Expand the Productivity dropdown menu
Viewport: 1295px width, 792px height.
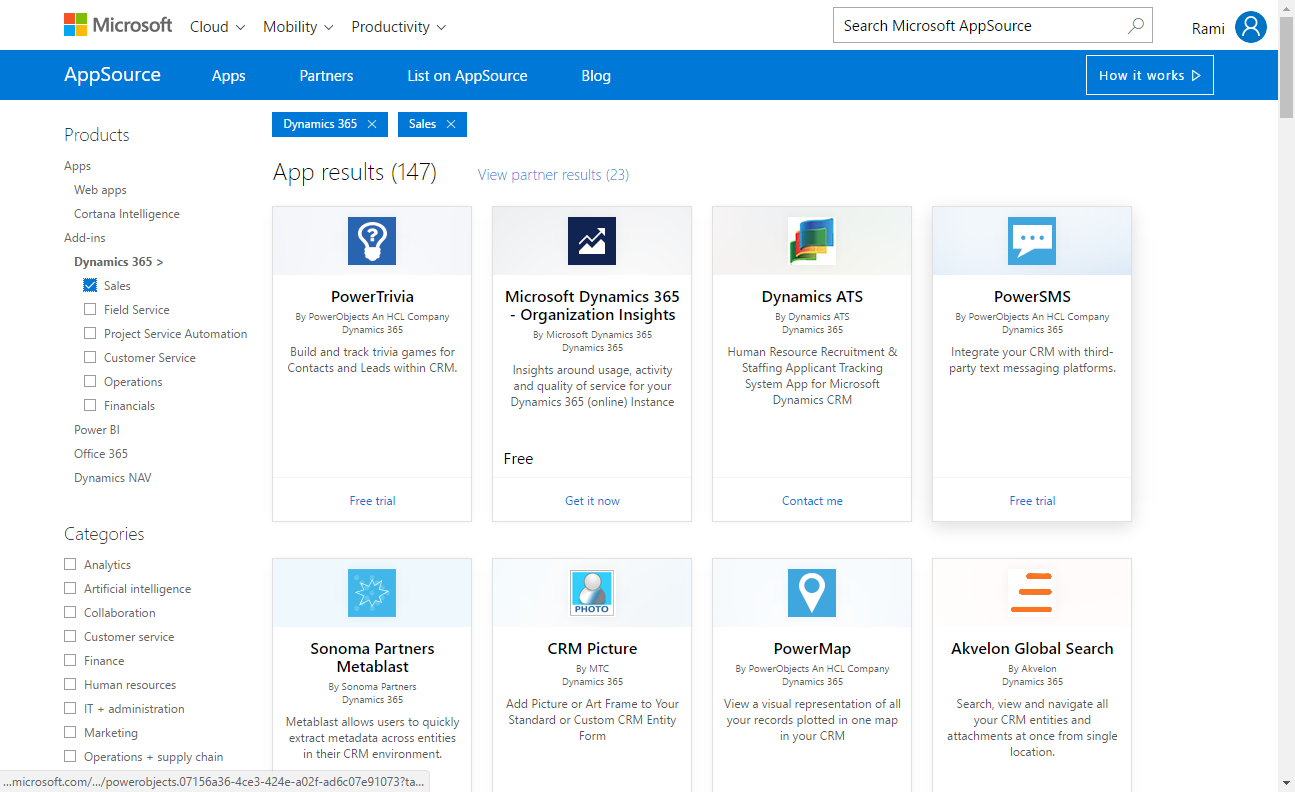pos(398,27)
